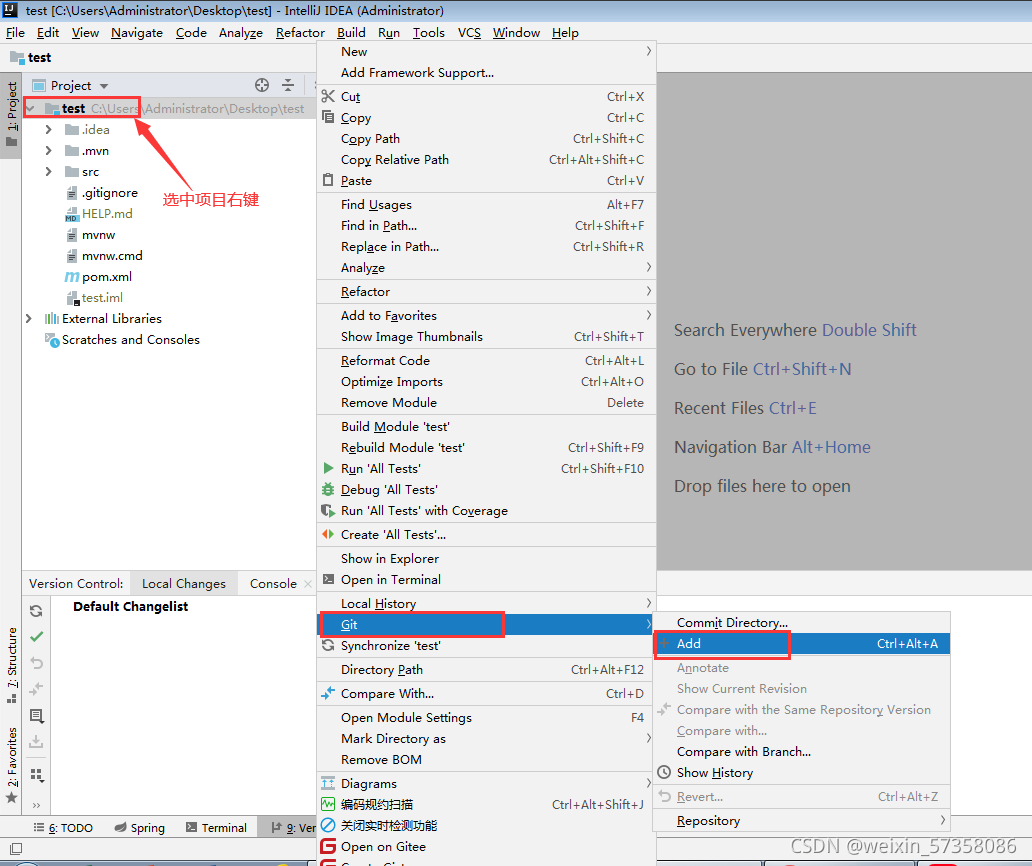Select Git in the context menu

click(x=486, y=624)
